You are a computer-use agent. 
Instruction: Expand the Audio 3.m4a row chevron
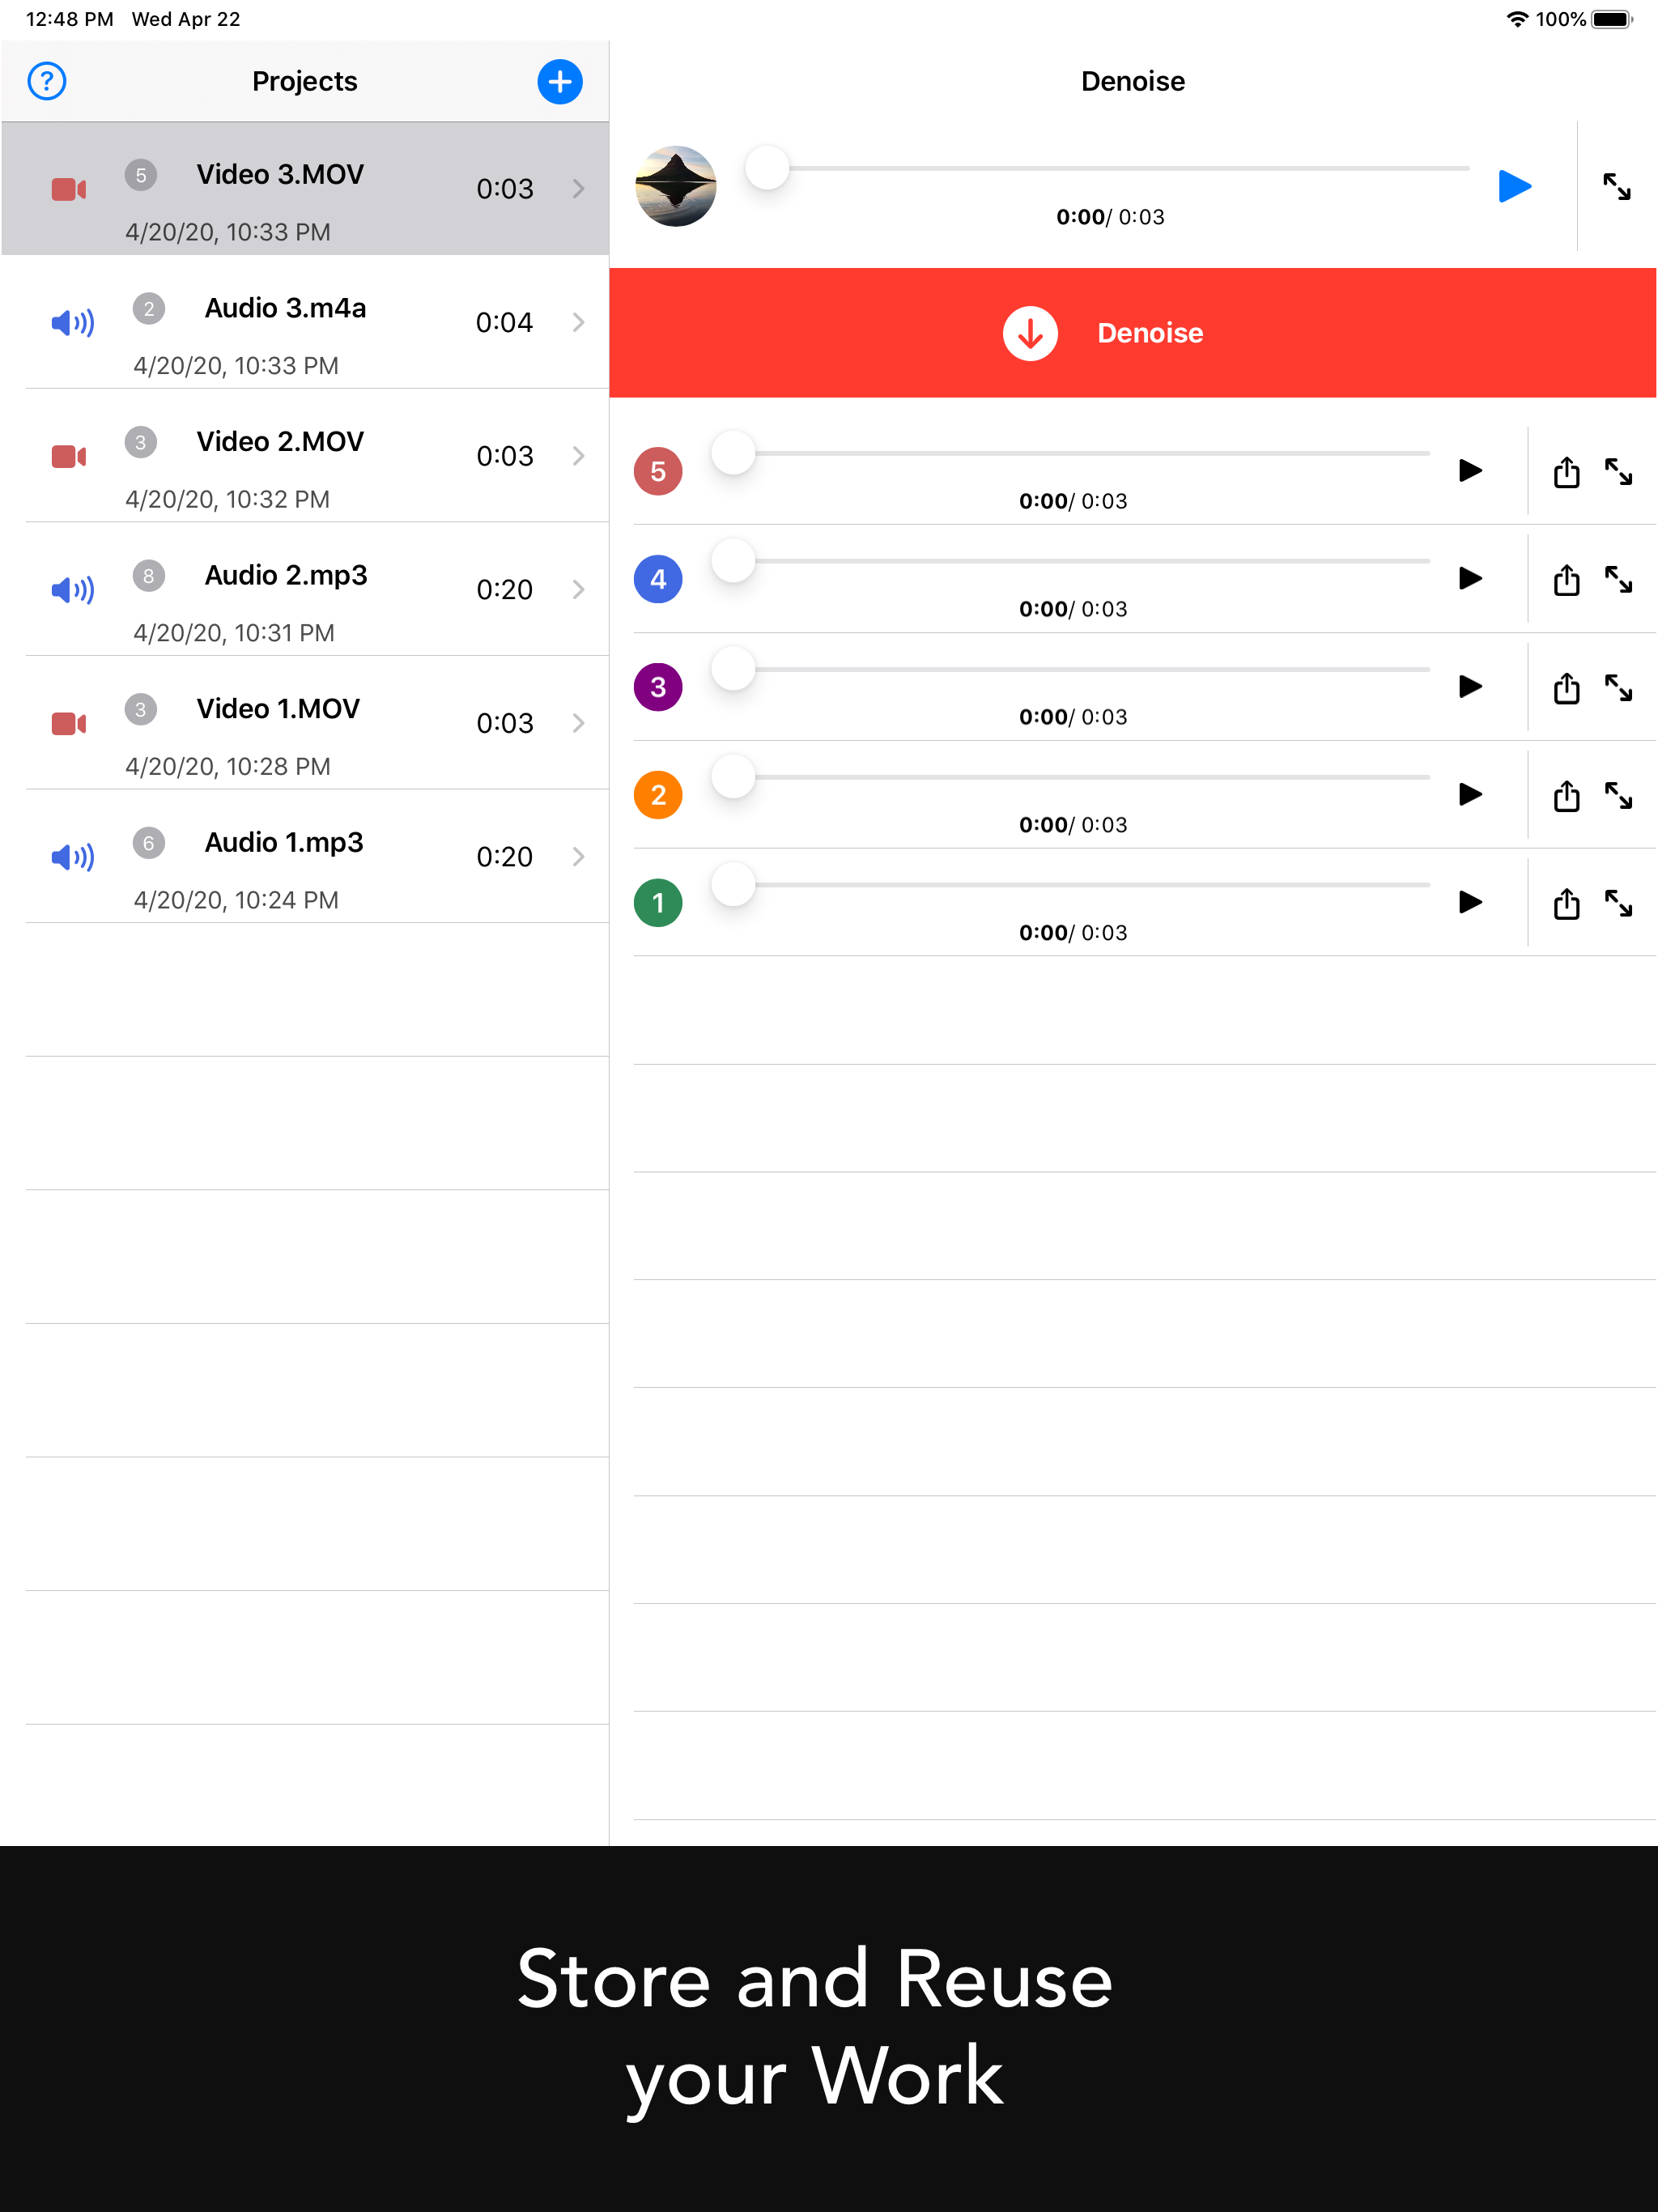(580, 322)
